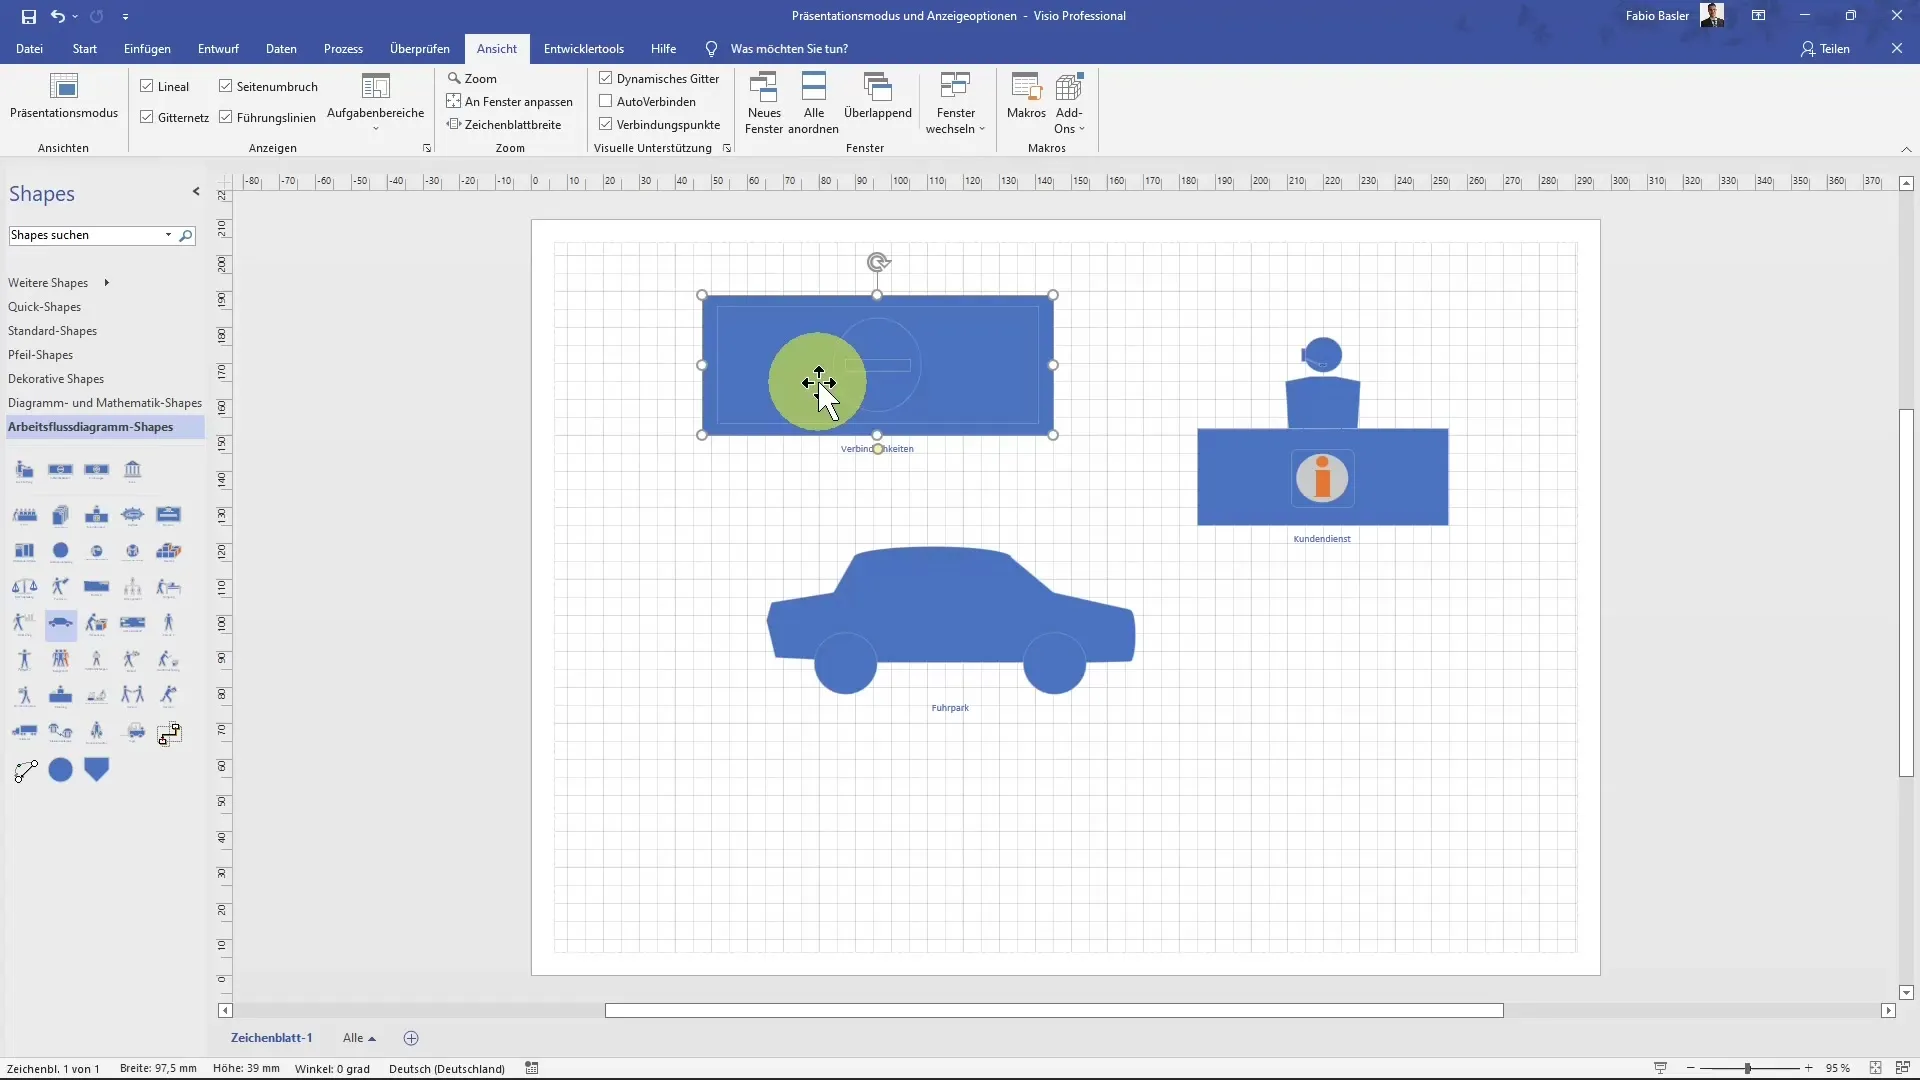Select the Fuhrpark car shape on canvas
This screenshot has height=1080, width=1920.
(x=950, y=619)
